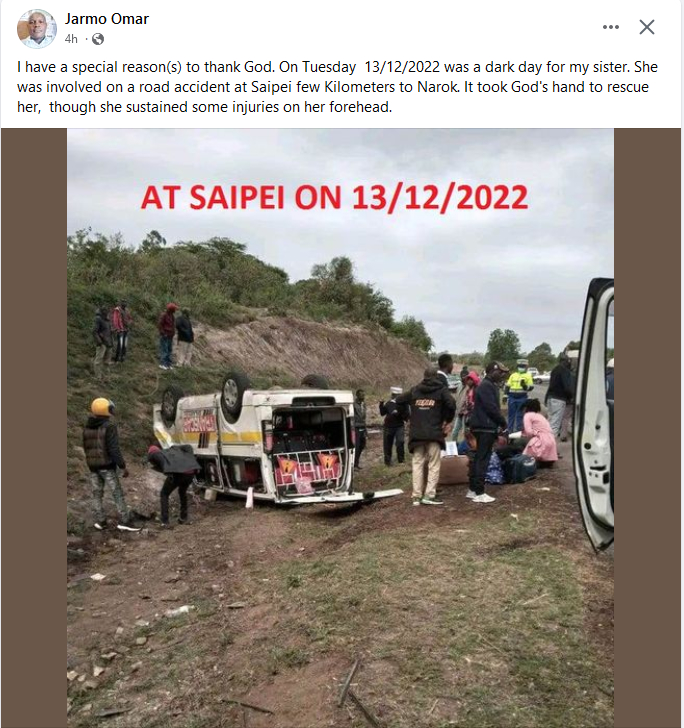This screenshot has height=728, width=684.
Task: Open Jarmo Omar's profile picture
Action: (37, 28)
